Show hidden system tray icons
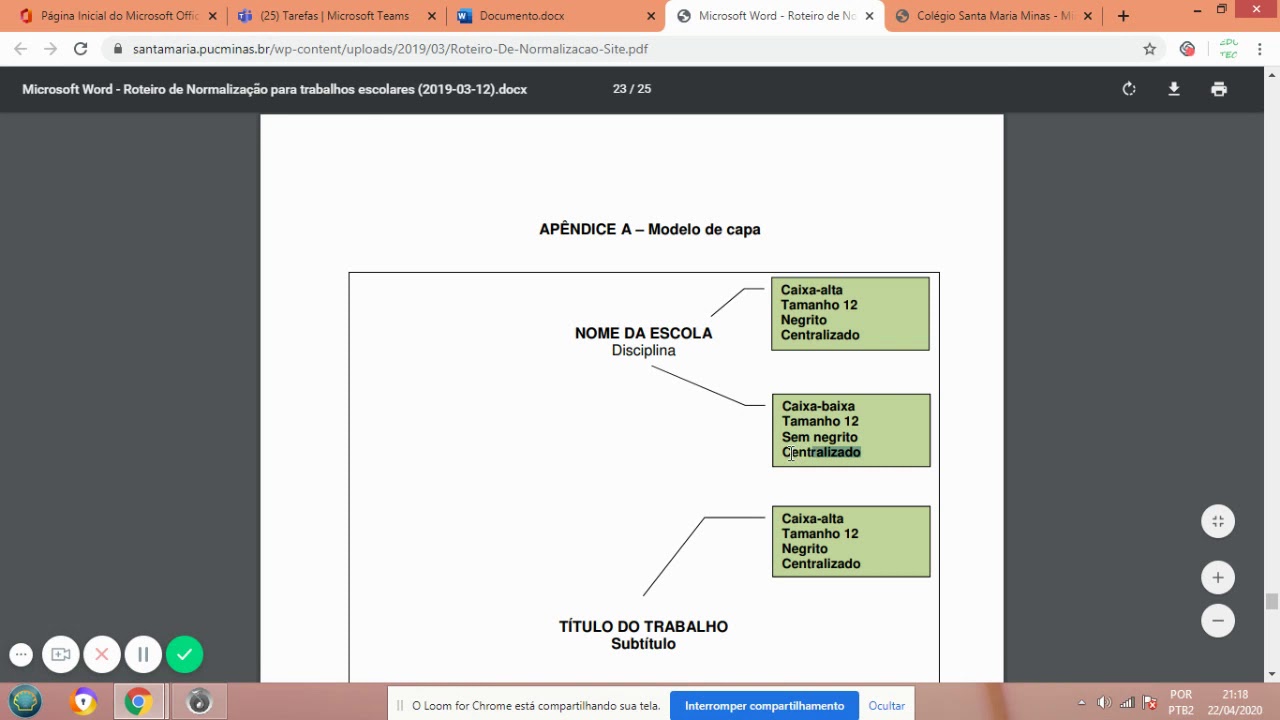Screen dimensions: 1280x720 [1081, 702]
